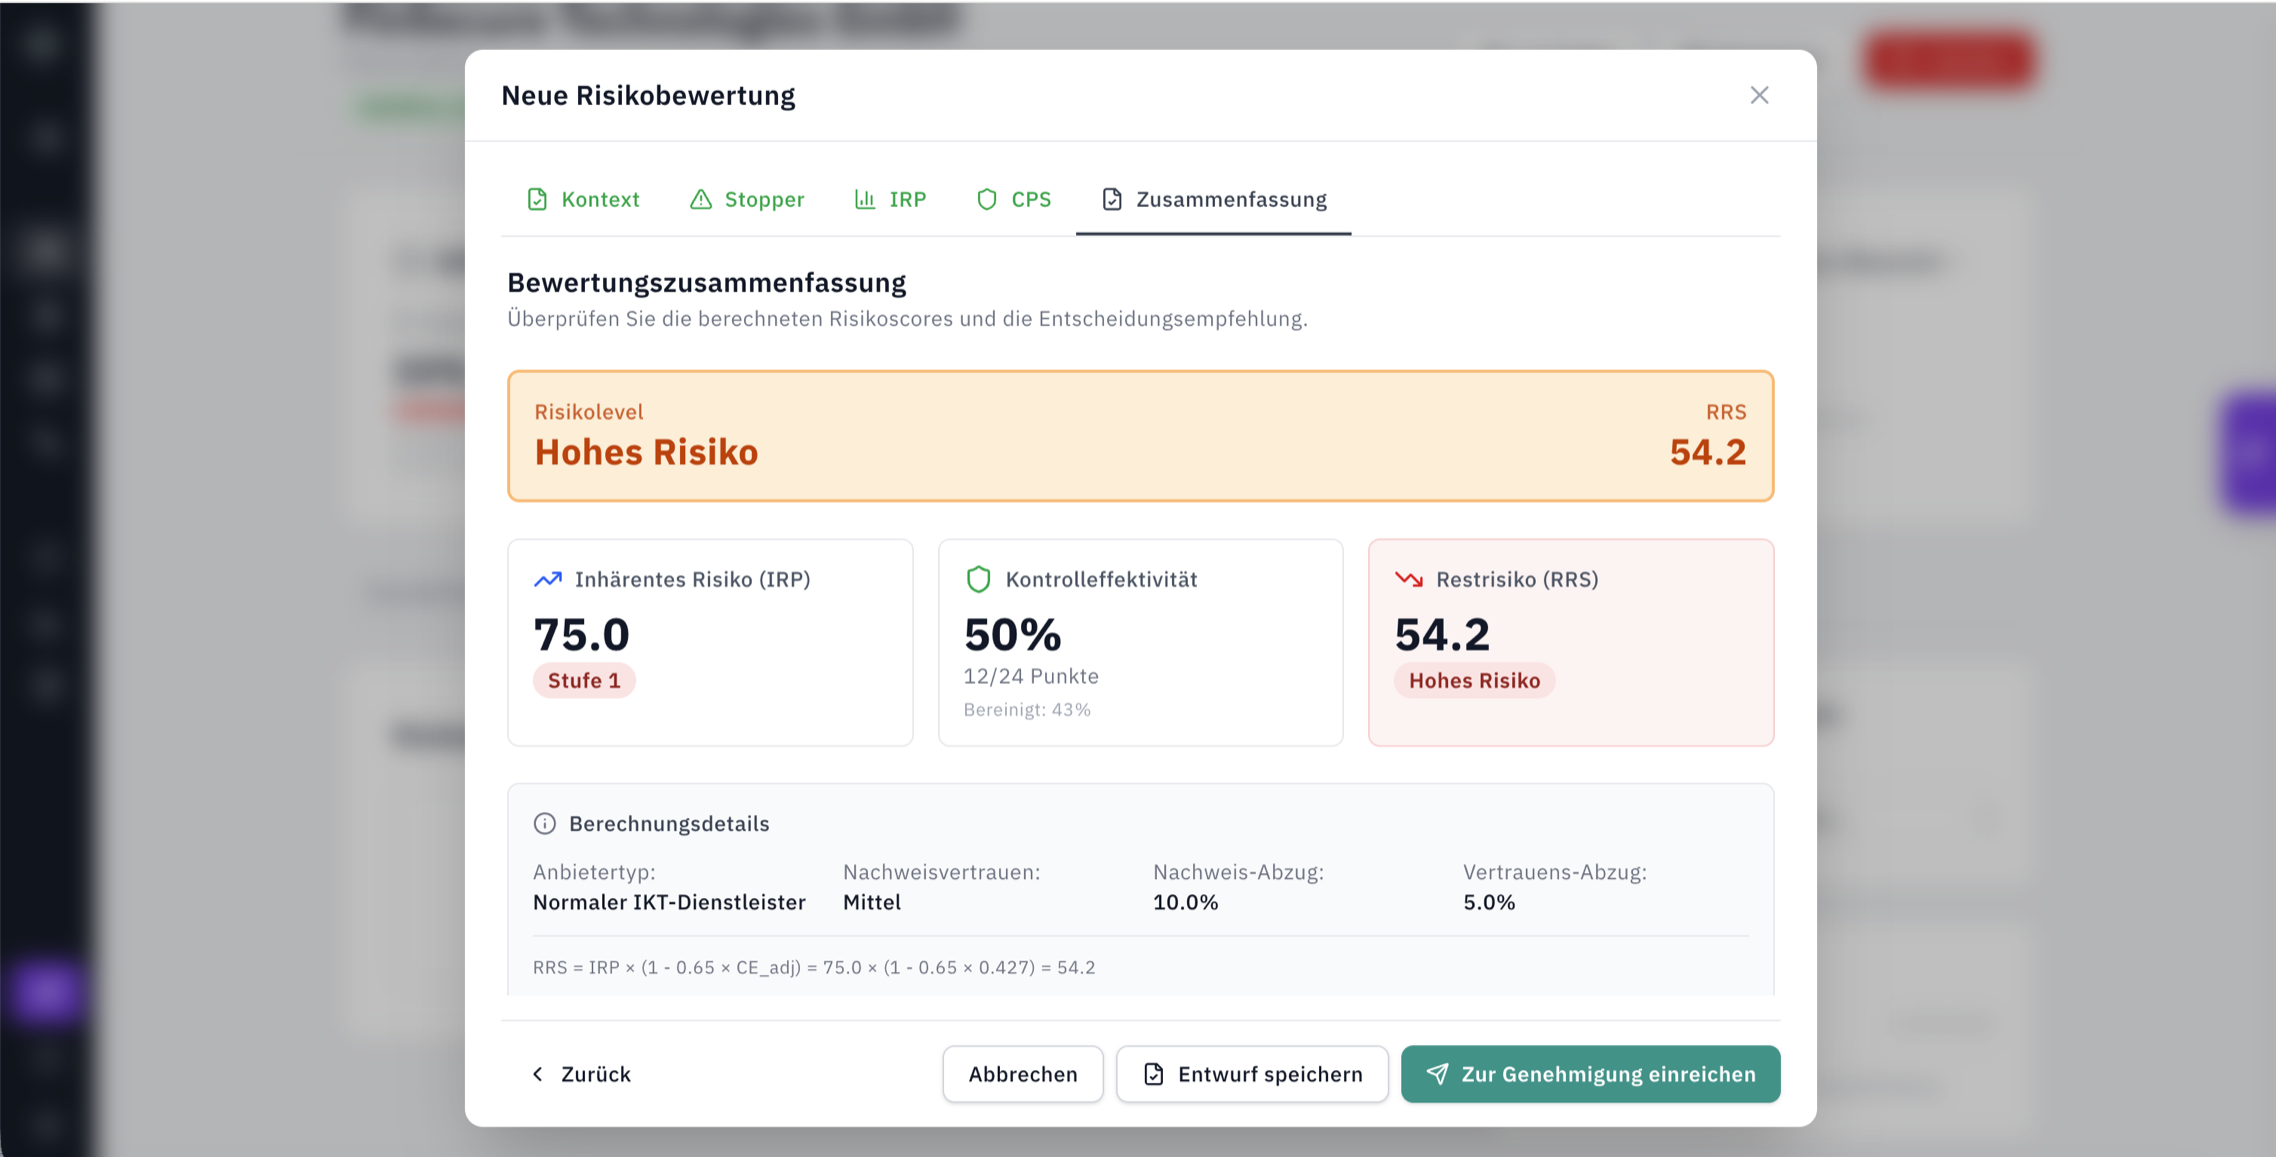Click the Kontext document icon

tap(537, 199)
